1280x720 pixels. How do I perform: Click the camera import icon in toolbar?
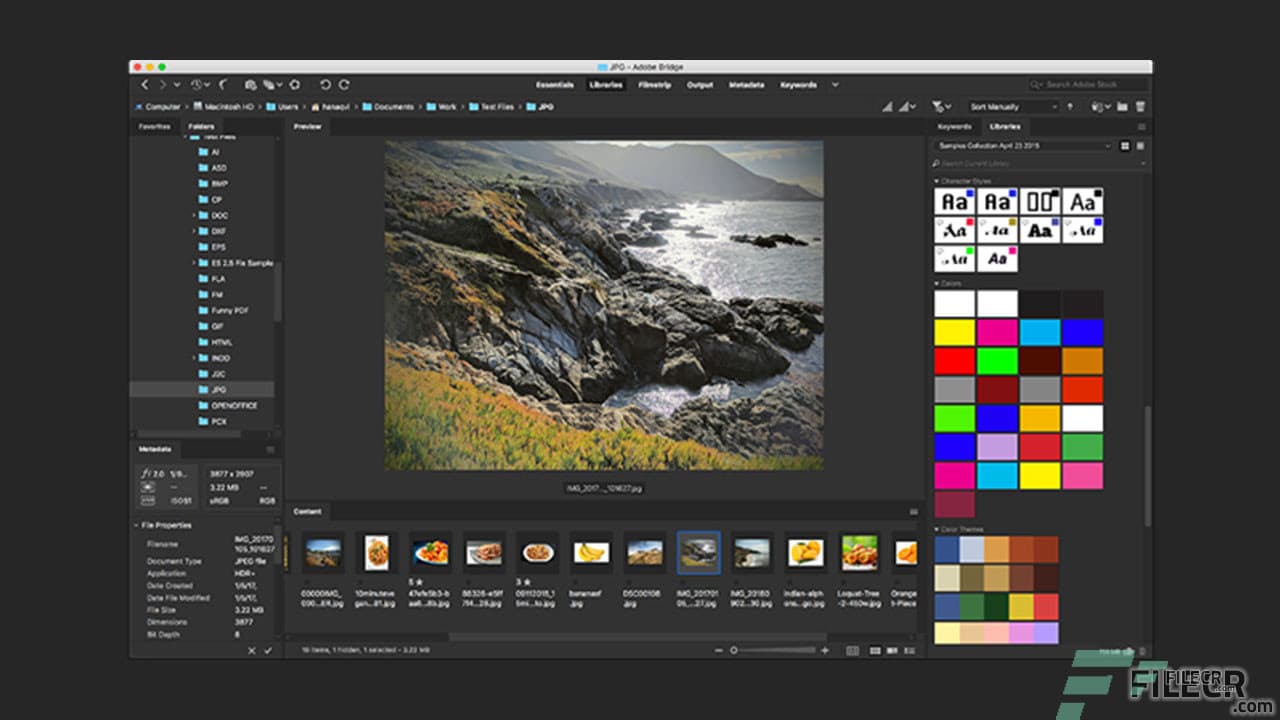[x=251, y=85]
